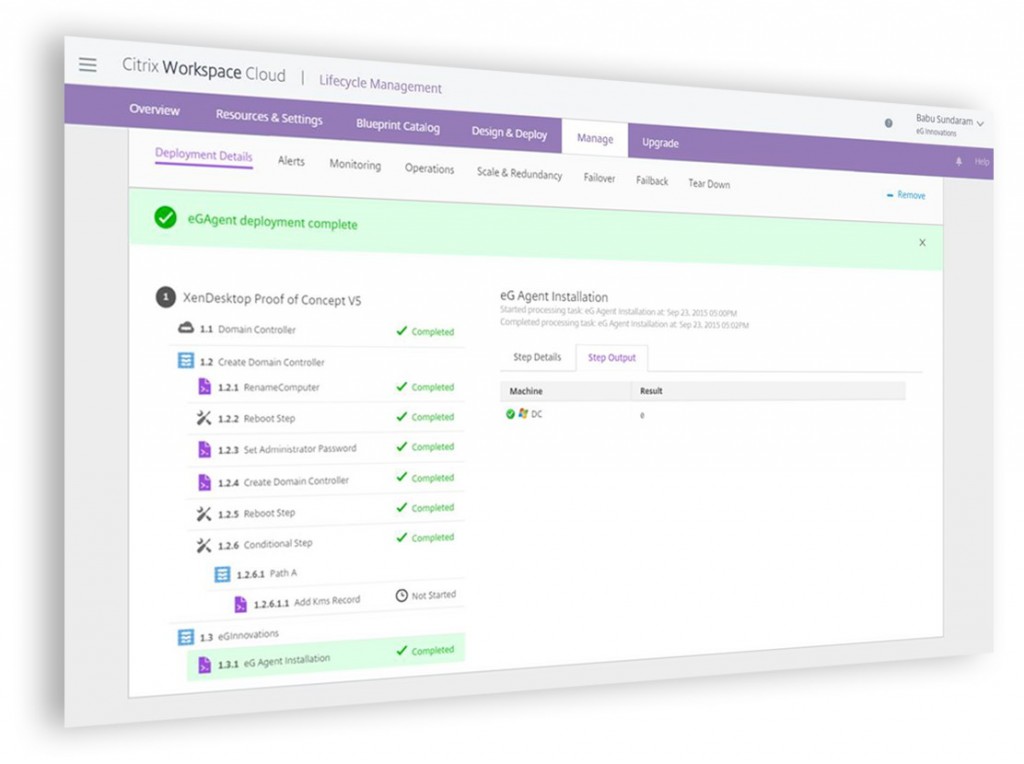1024x764 pixels.
Task: Click the clock icon beside Not Started
Action: [x=402, y=596]
